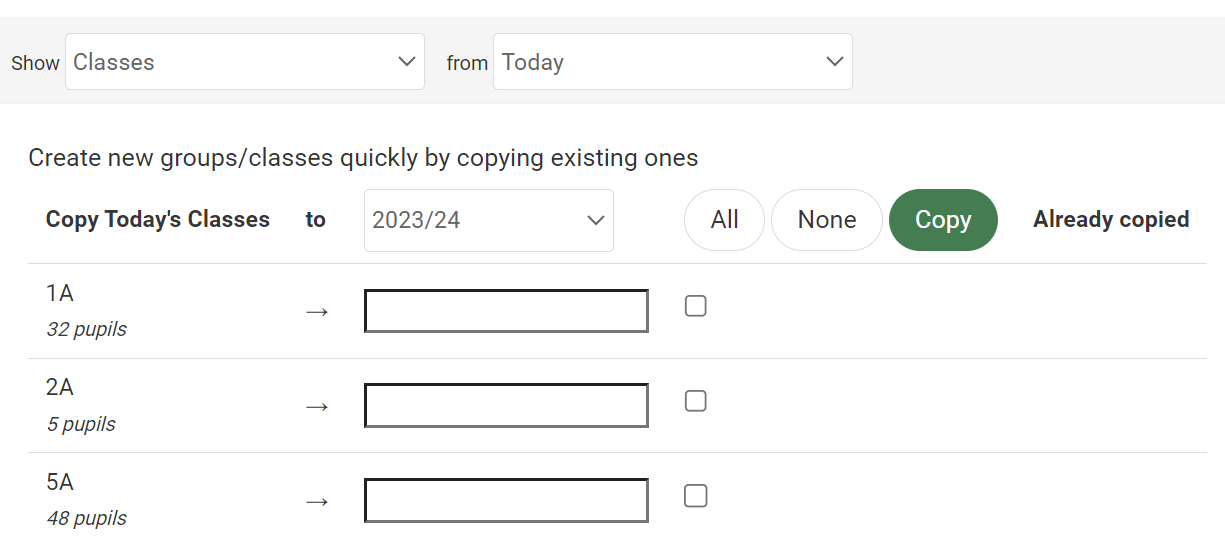Click the green Copy button
Screen dimensions: 1225x545
coord(943,220)
